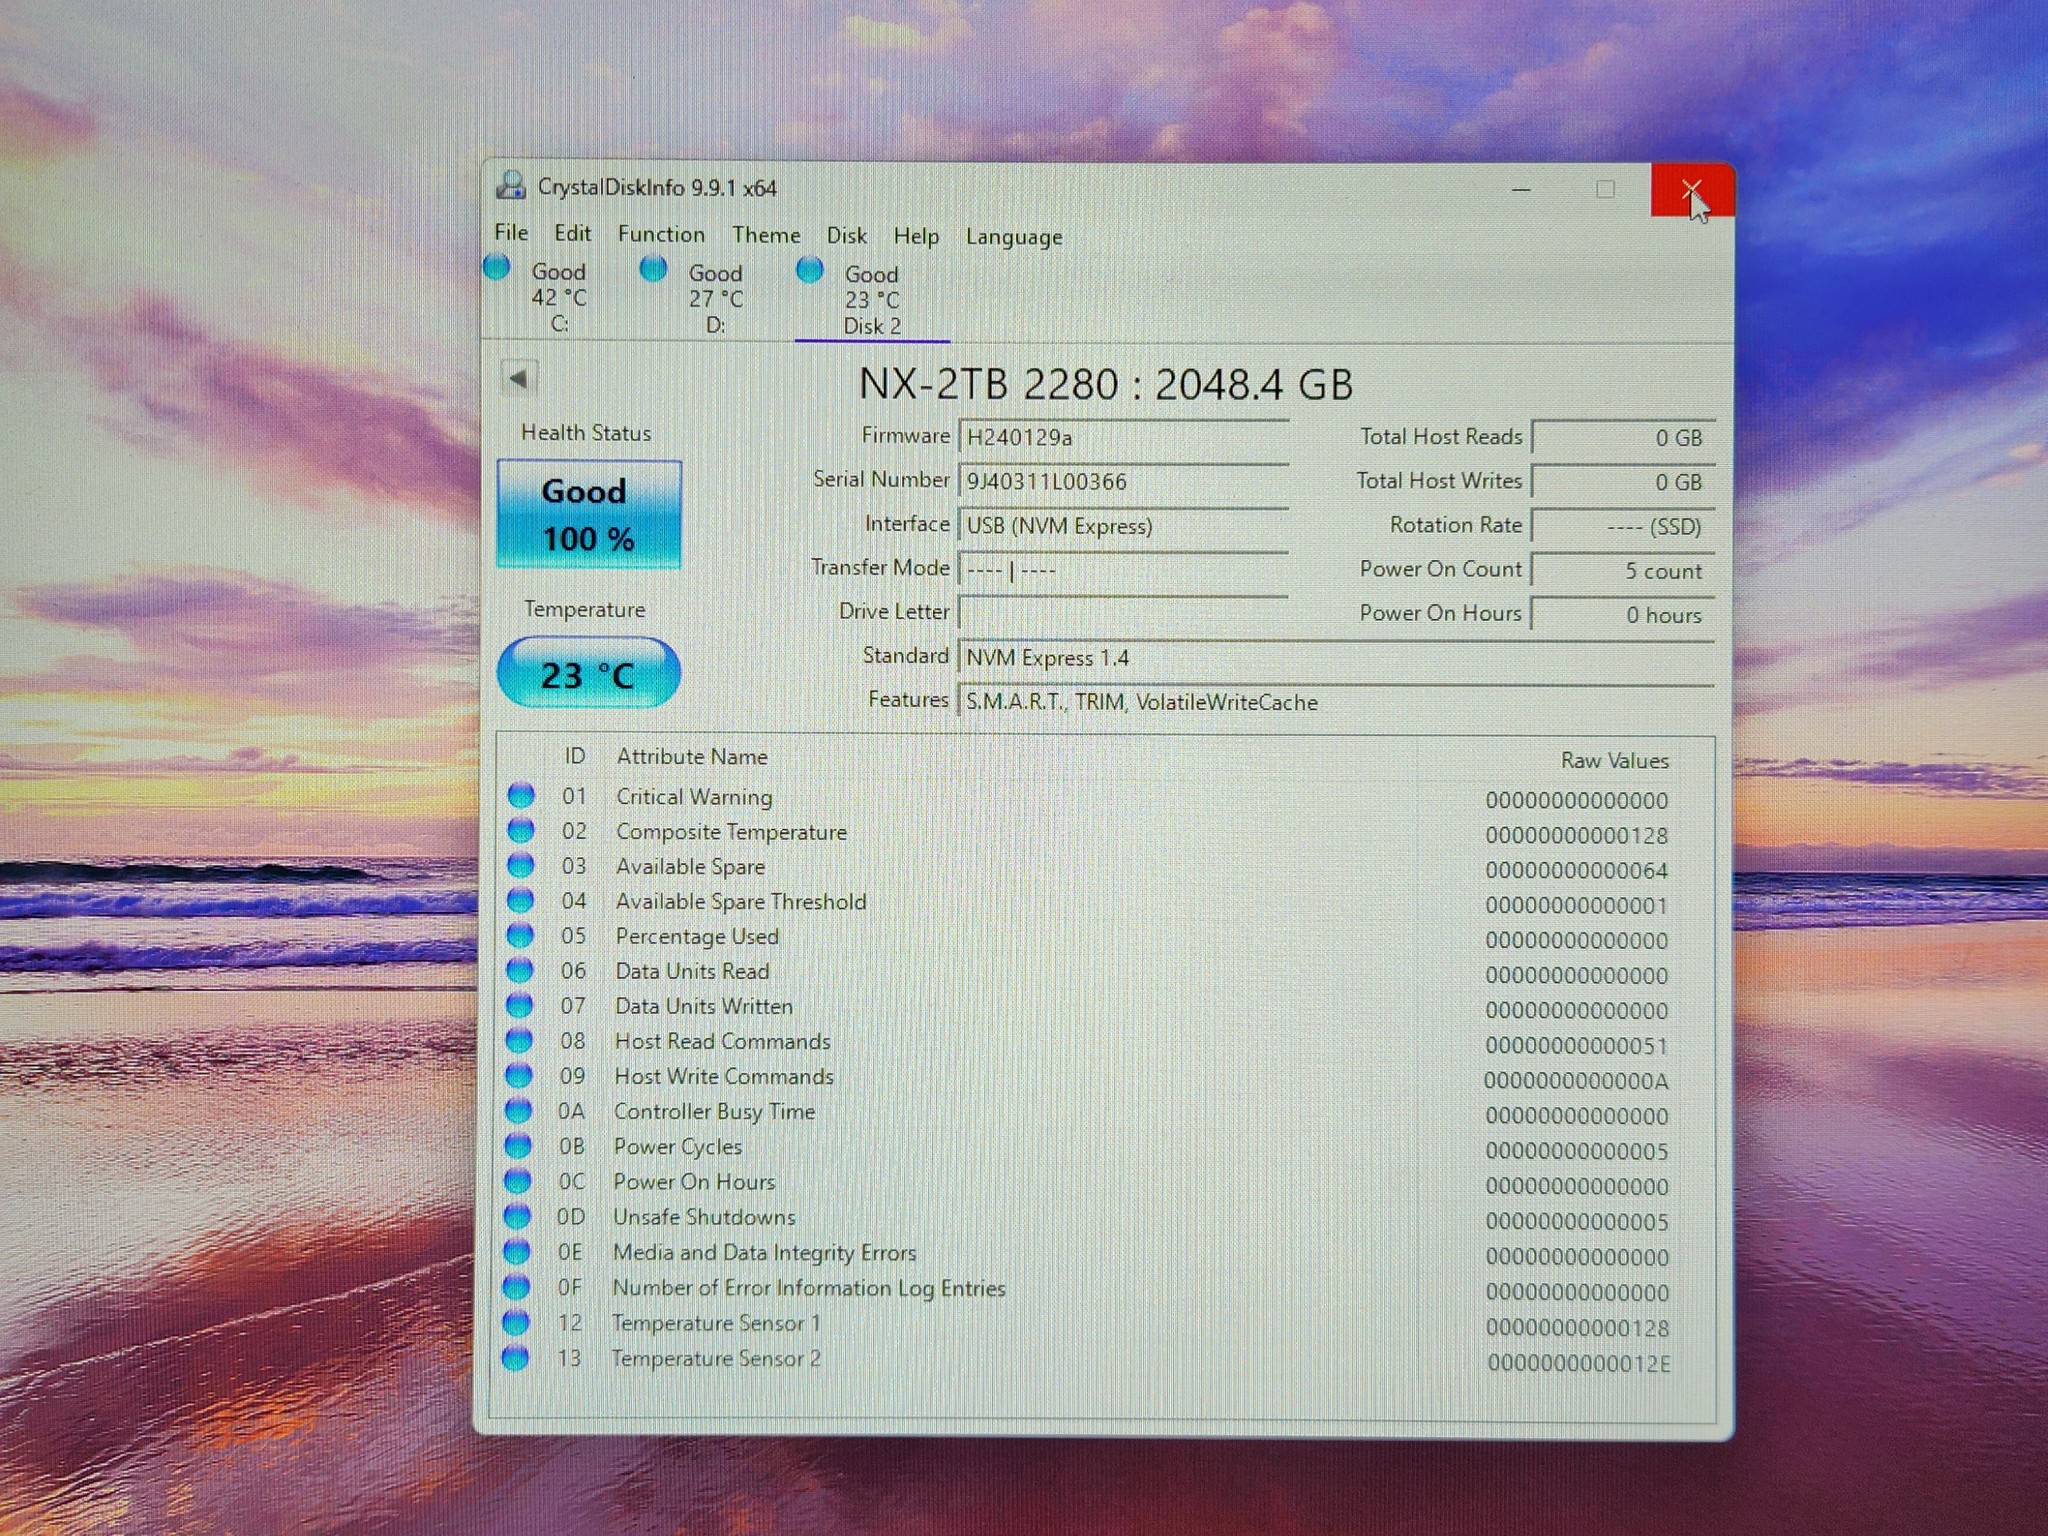Click status orb for Available Spare row
This screenshot has width=2048, height=1536.
(520, 866)
